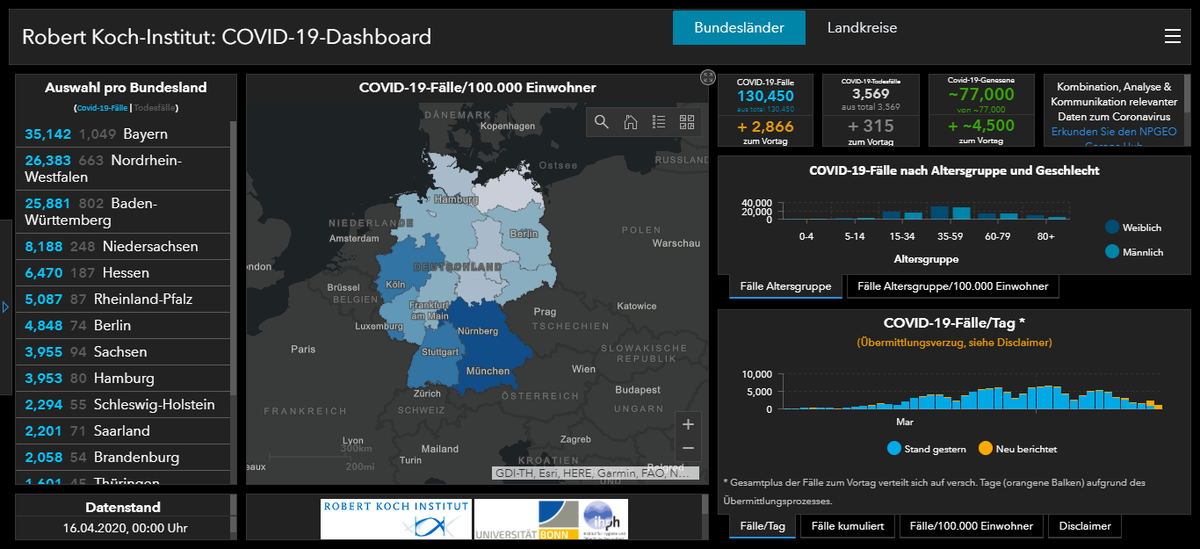The image size is (1200, 549).
Task: Click the map search magnifier icon
Action: 602,122
